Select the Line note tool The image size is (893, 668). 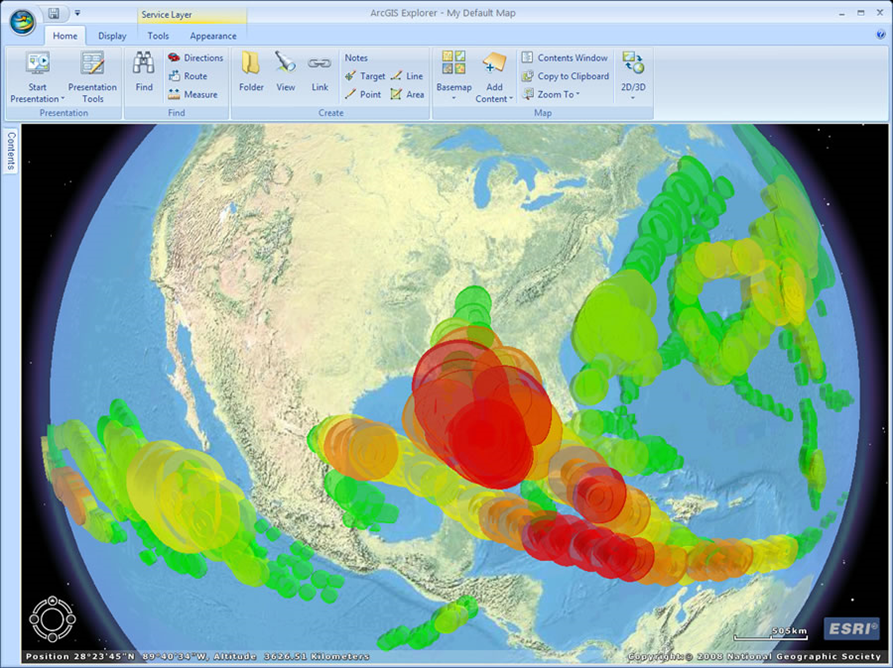[x=407, y=76]
